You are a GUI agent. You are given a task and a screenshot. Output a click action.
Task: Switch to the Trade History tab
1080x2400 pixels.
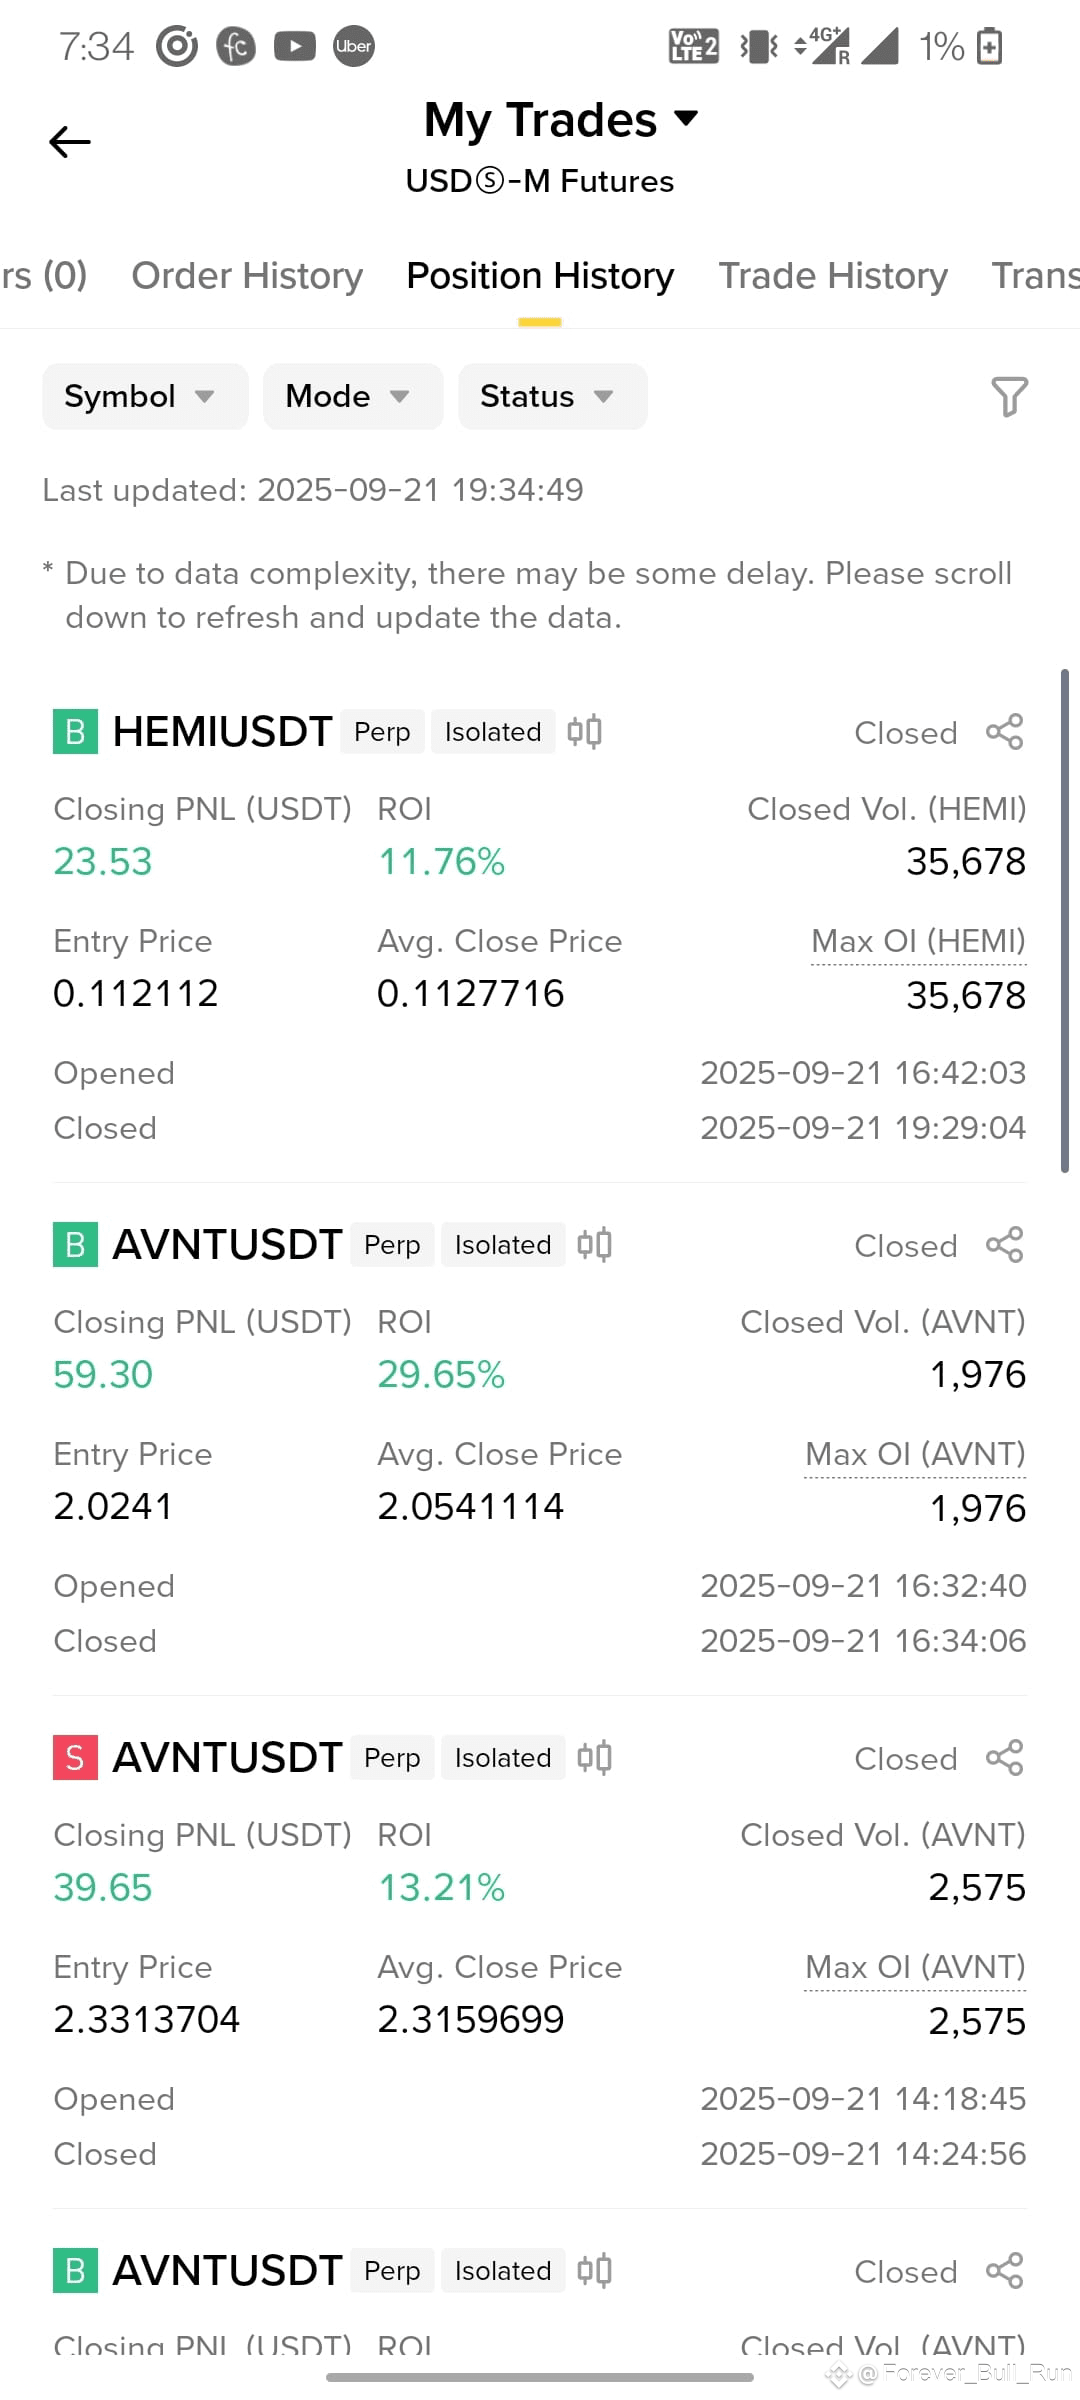coord(833,276)
